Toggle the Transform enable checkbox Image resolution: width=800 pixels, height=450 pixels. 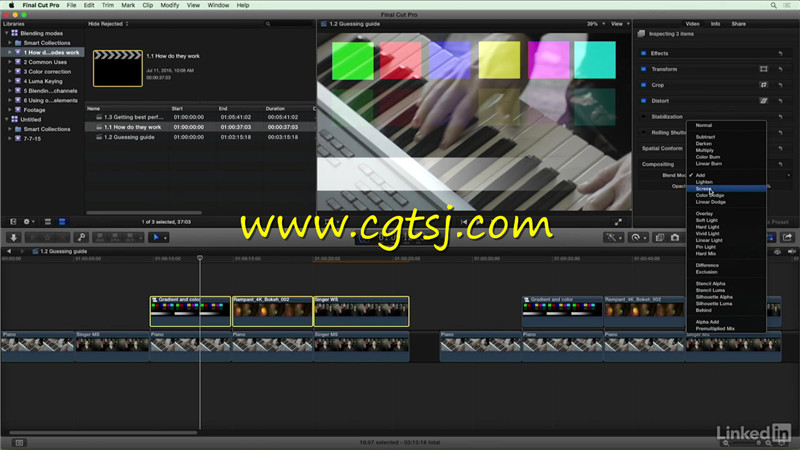[x=643, y=69]
